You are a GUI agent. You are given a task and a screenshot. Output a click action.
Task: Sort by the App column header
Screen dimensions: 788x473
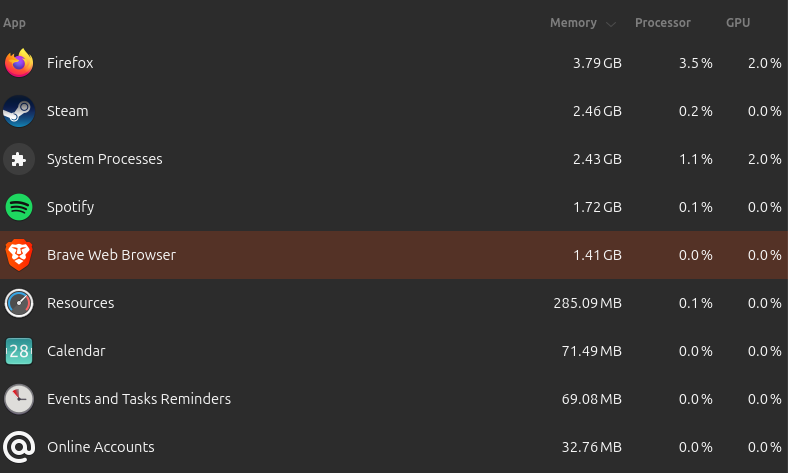14,23
